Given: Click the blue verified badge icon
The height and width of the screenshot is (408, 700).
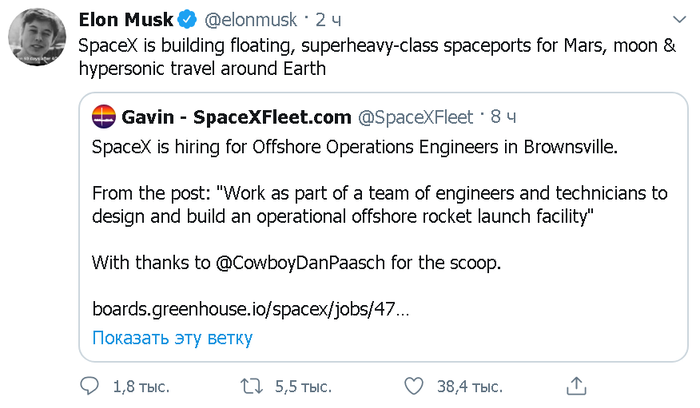Looking at the screenshot, I should [187, 20].
